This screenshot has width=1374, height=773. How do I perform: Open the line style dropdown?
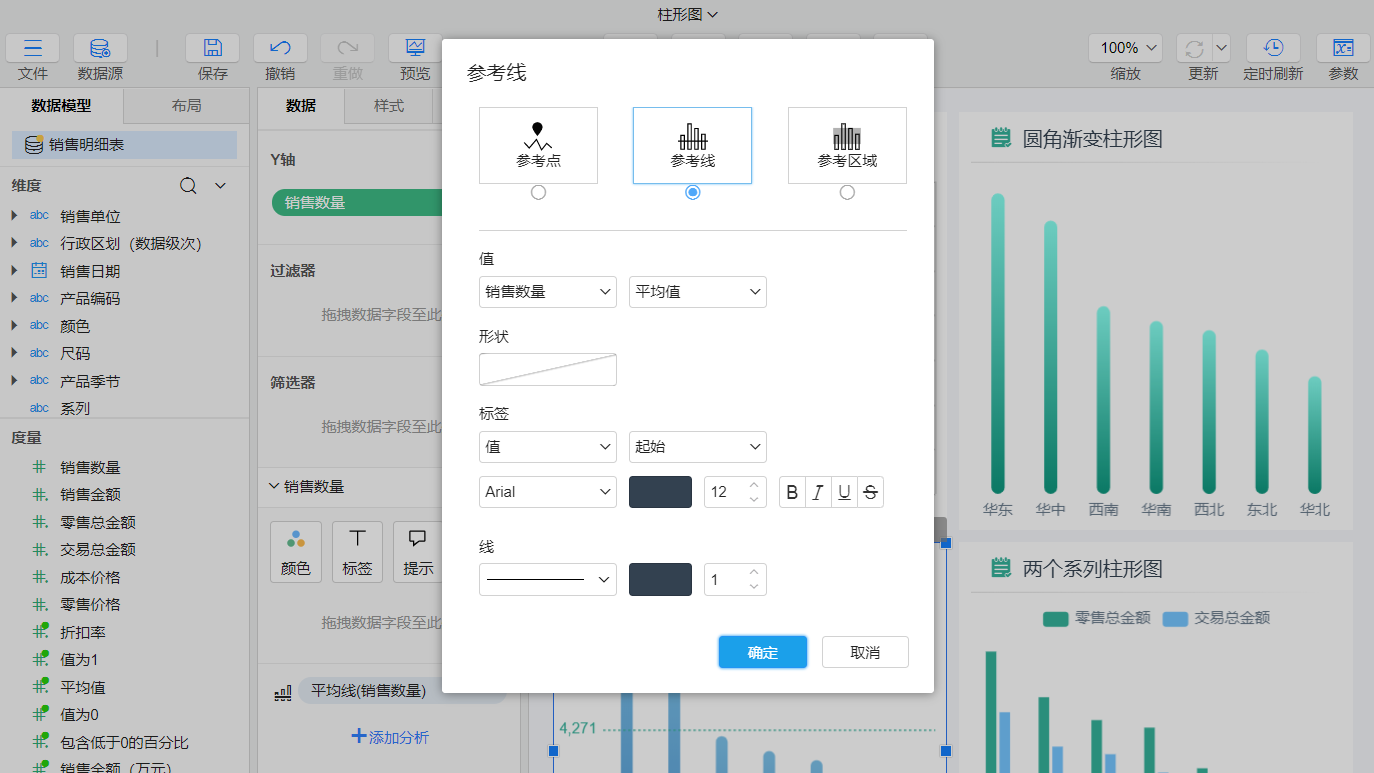point(547,579)
